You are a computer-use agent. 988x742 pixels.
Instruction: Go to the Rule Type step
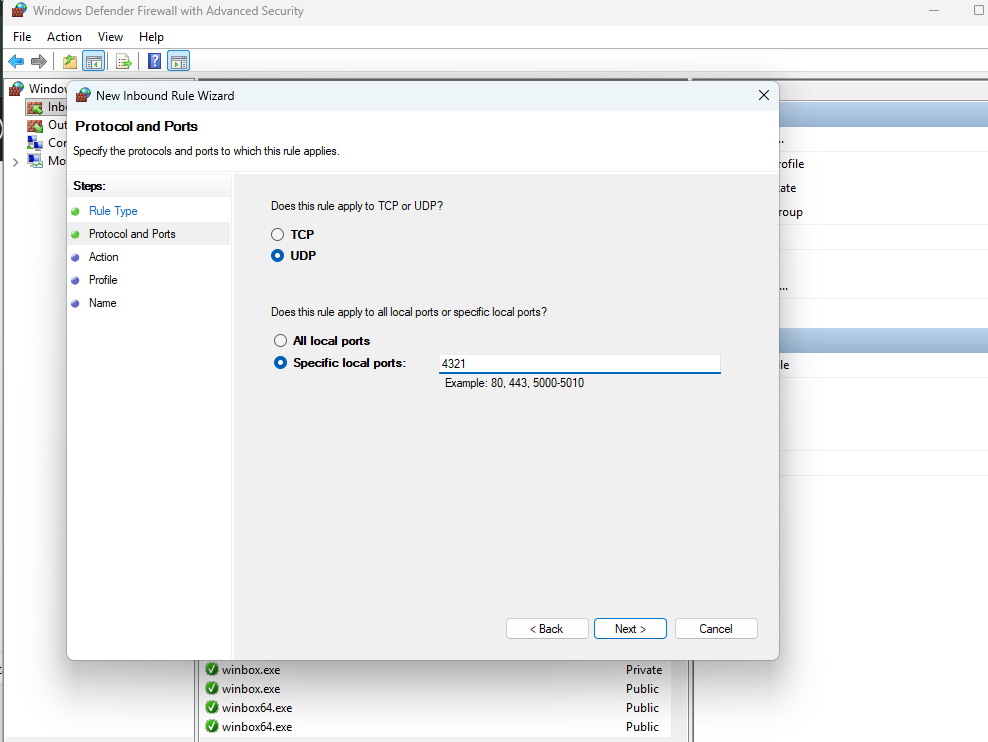click(113, 211)
